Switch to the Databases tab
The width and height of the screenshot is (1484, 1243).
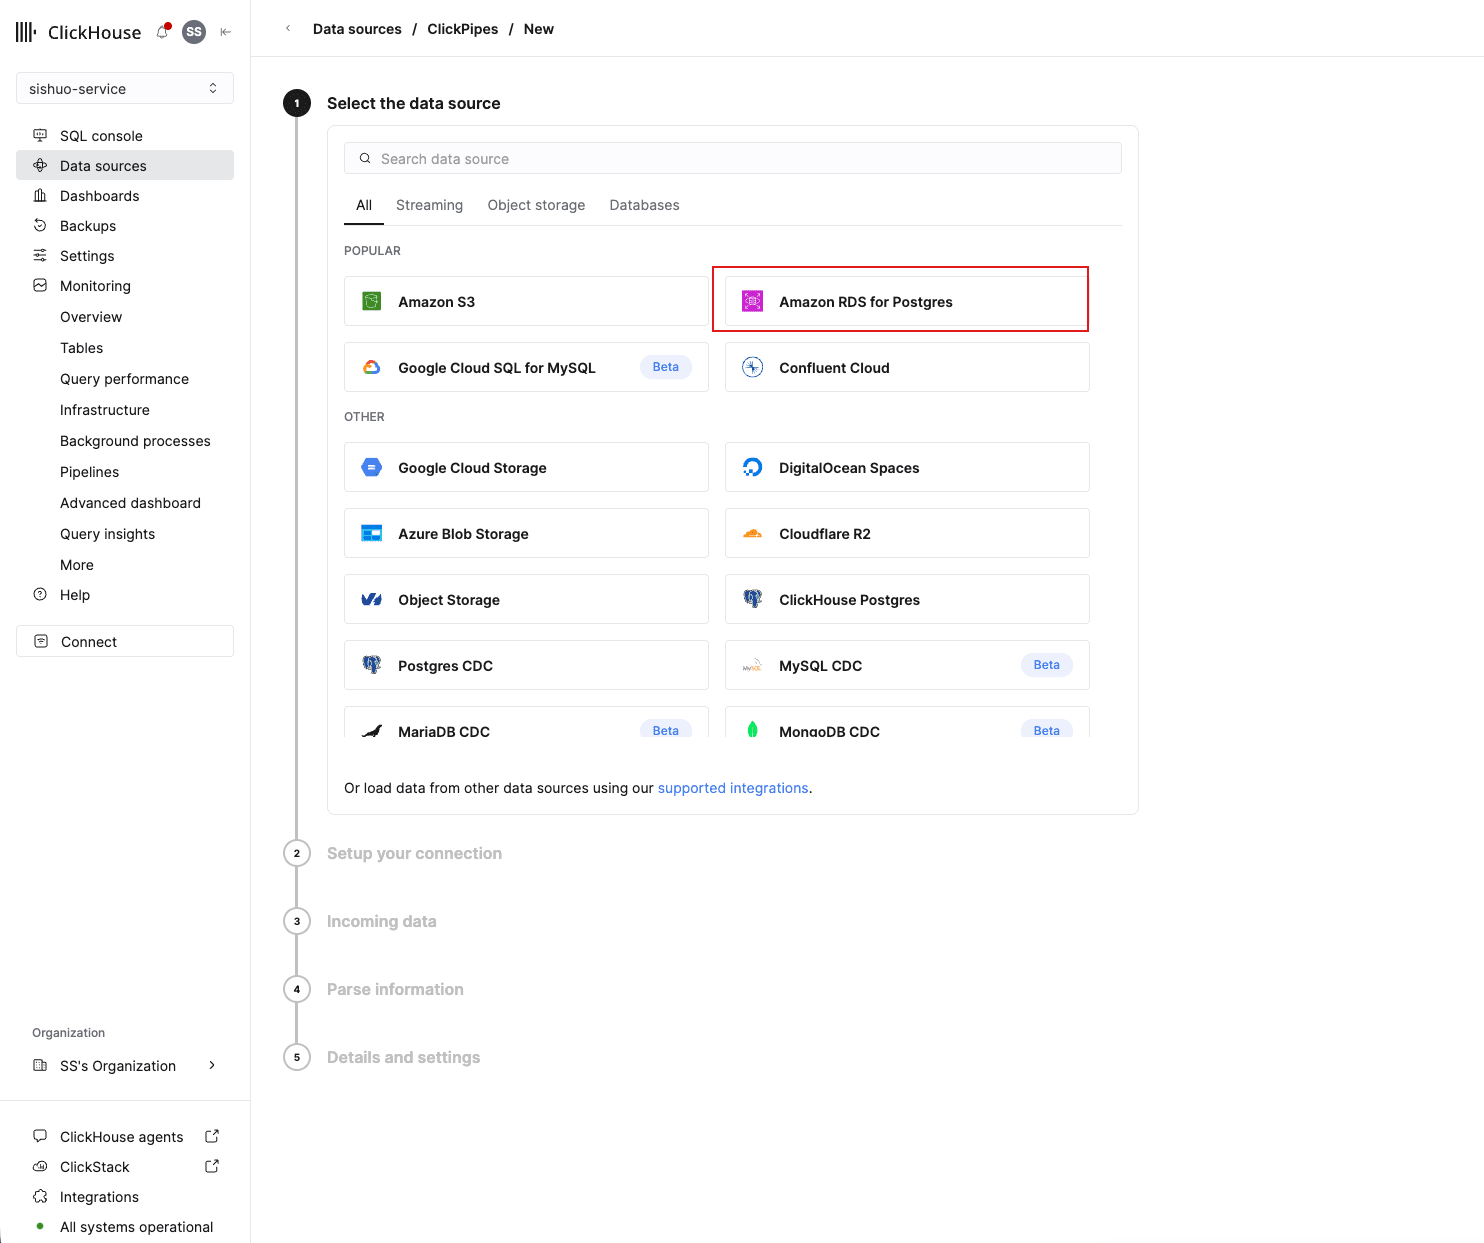(x=644, y=205)
